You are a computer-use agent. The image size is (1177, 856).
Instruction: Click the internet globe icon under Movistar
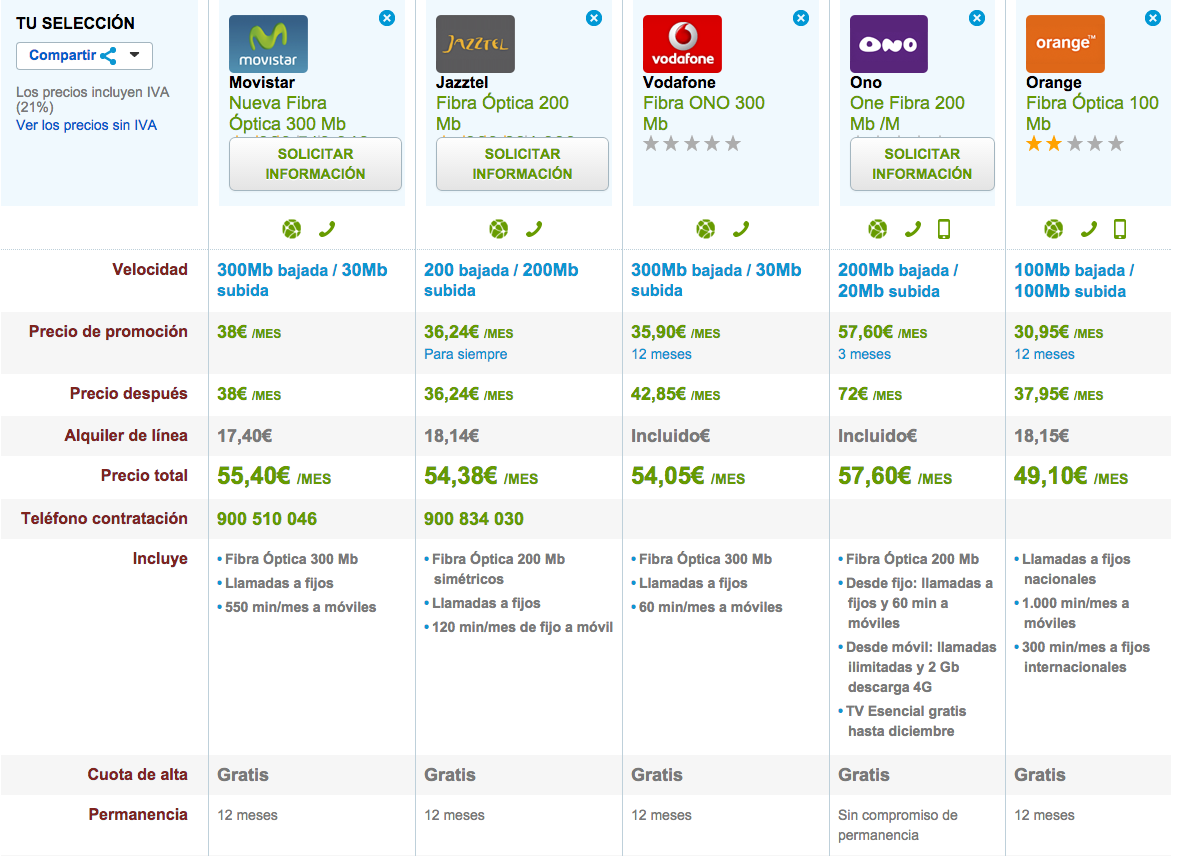coord(292,229)
